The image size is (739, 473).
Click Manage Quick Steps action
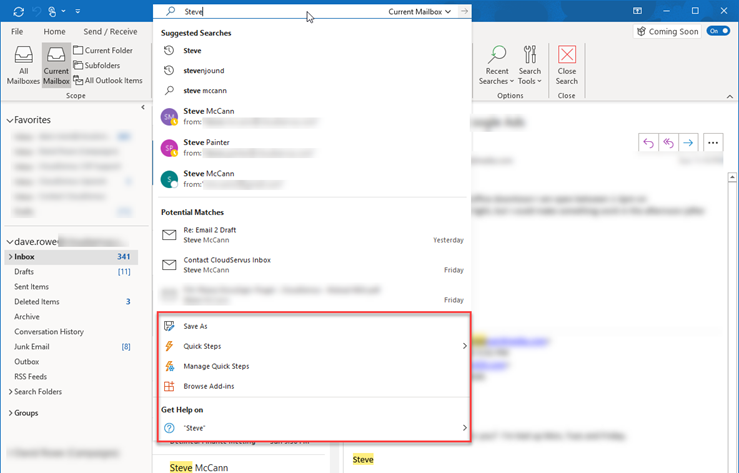(x=314, y=366)
